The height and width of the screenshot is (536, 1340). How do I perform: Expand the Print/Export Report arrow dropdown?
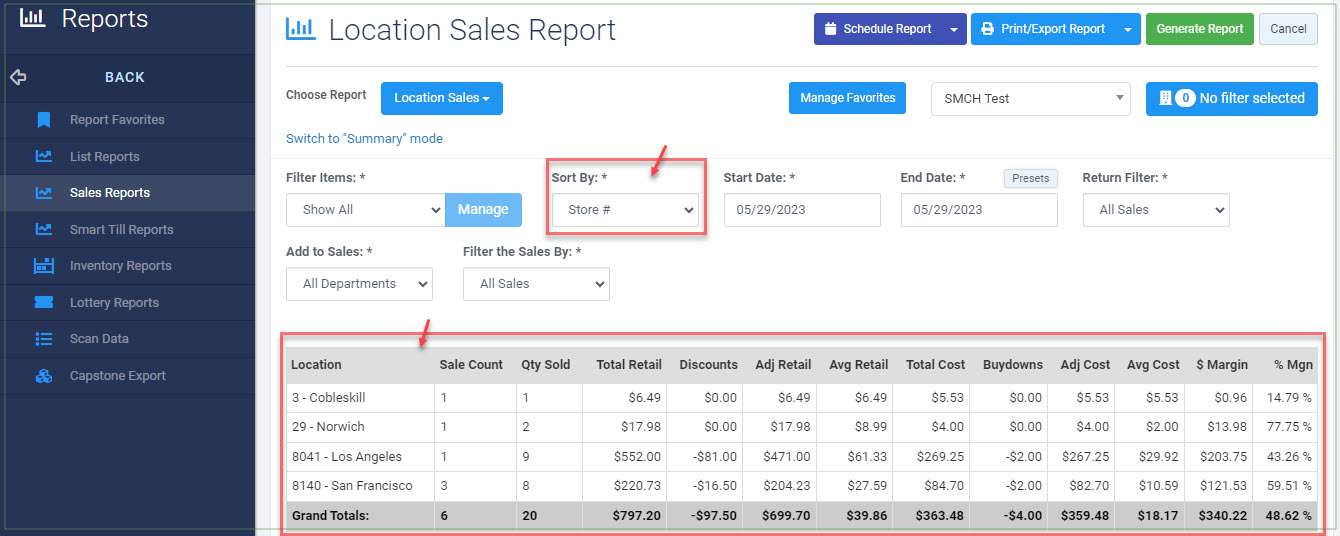click(x=1127, y=30)
